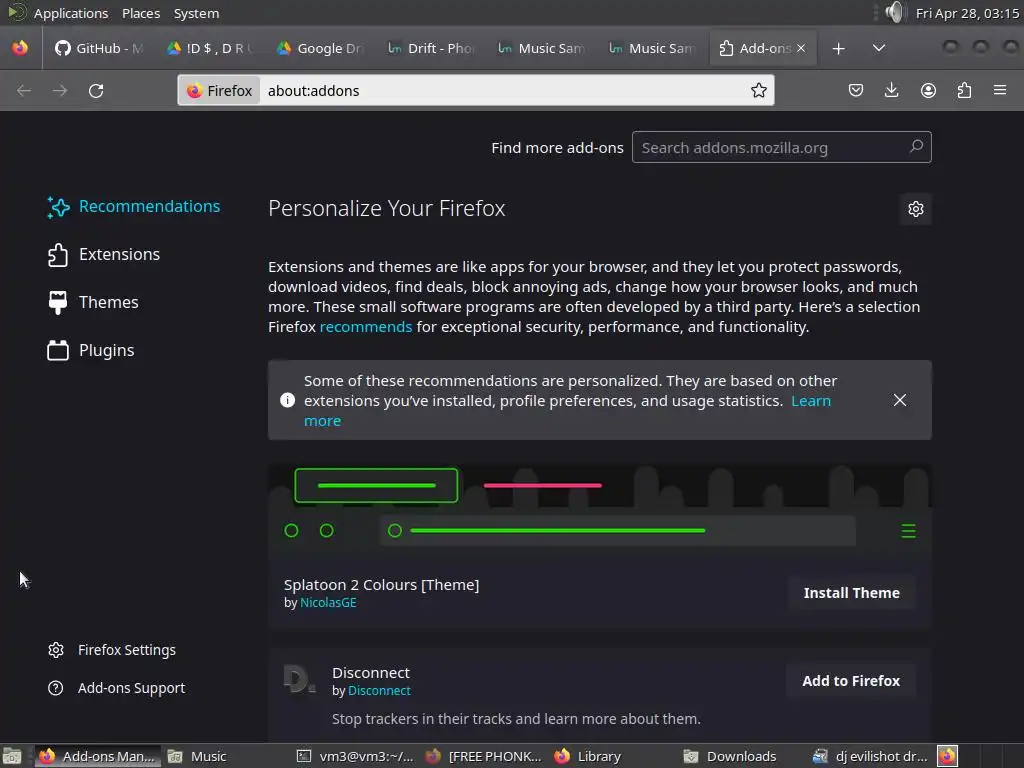Viewport: 1024px width, 768px height.
Task: Open a new tab with plus button
Action: 839,48
